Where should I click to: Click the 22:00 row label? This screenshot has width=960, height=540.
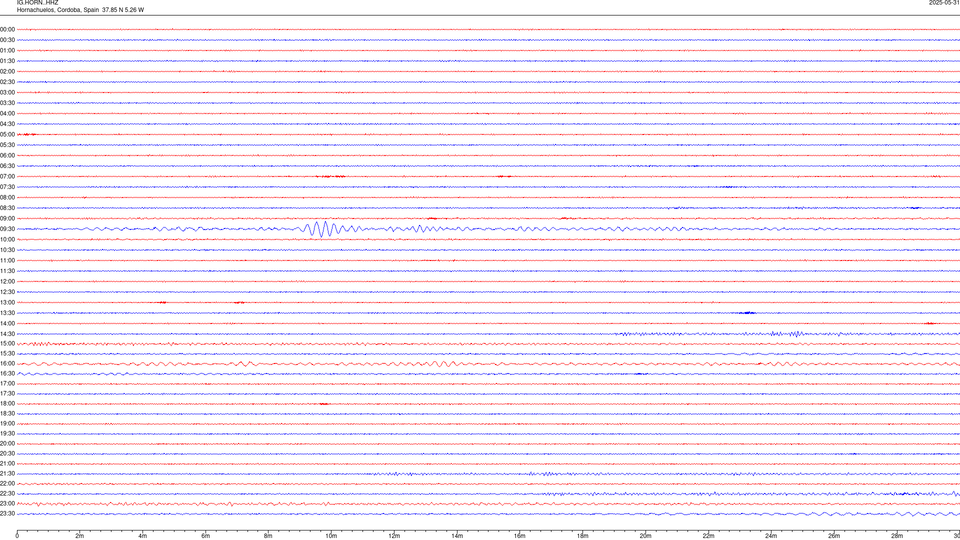pyautogui.click(x=7, y=484)
